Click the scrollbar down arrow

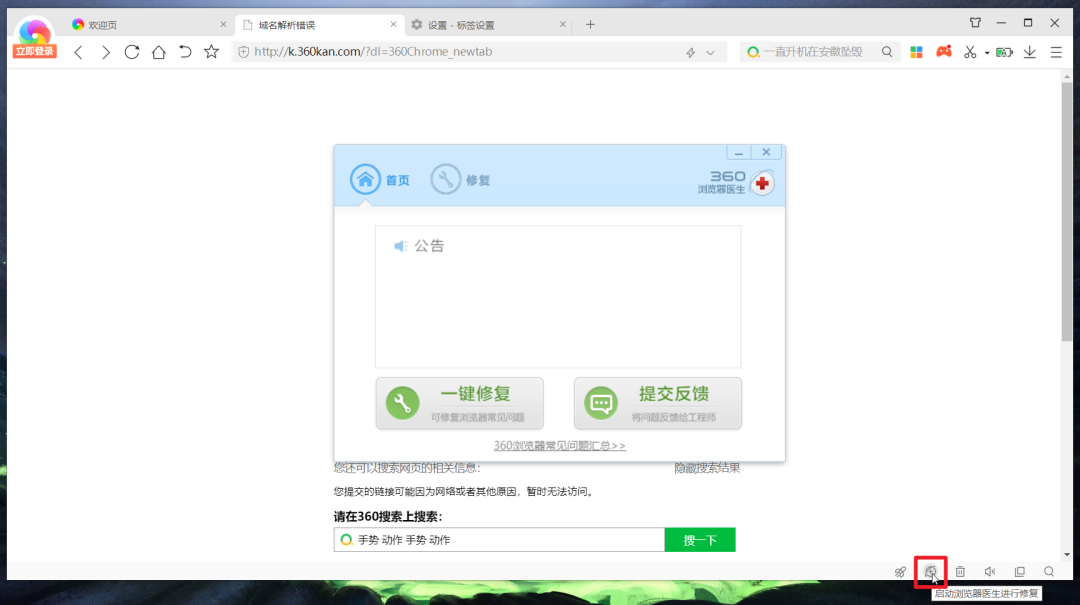1067,555
